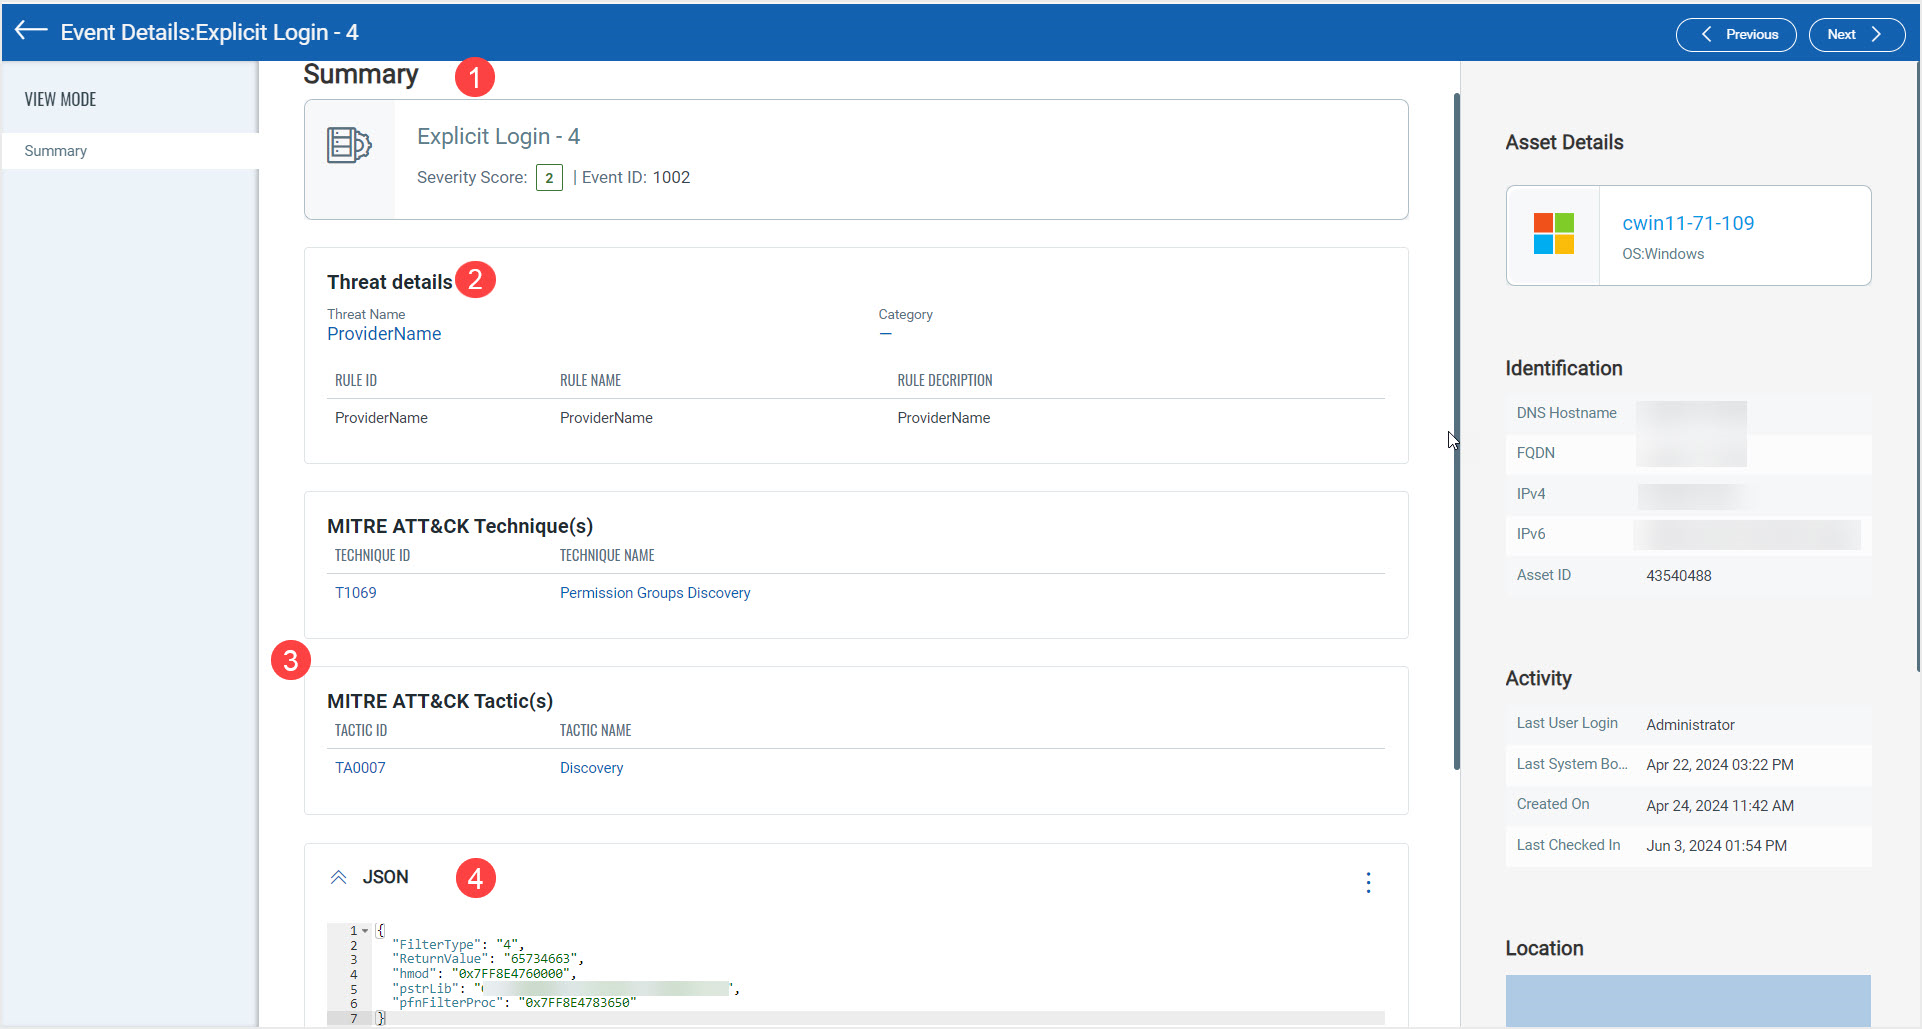Image resolution: width=1922 pixels, height=1029 pixels.
Task: Click the back arrow in the header
Action: 31,31
